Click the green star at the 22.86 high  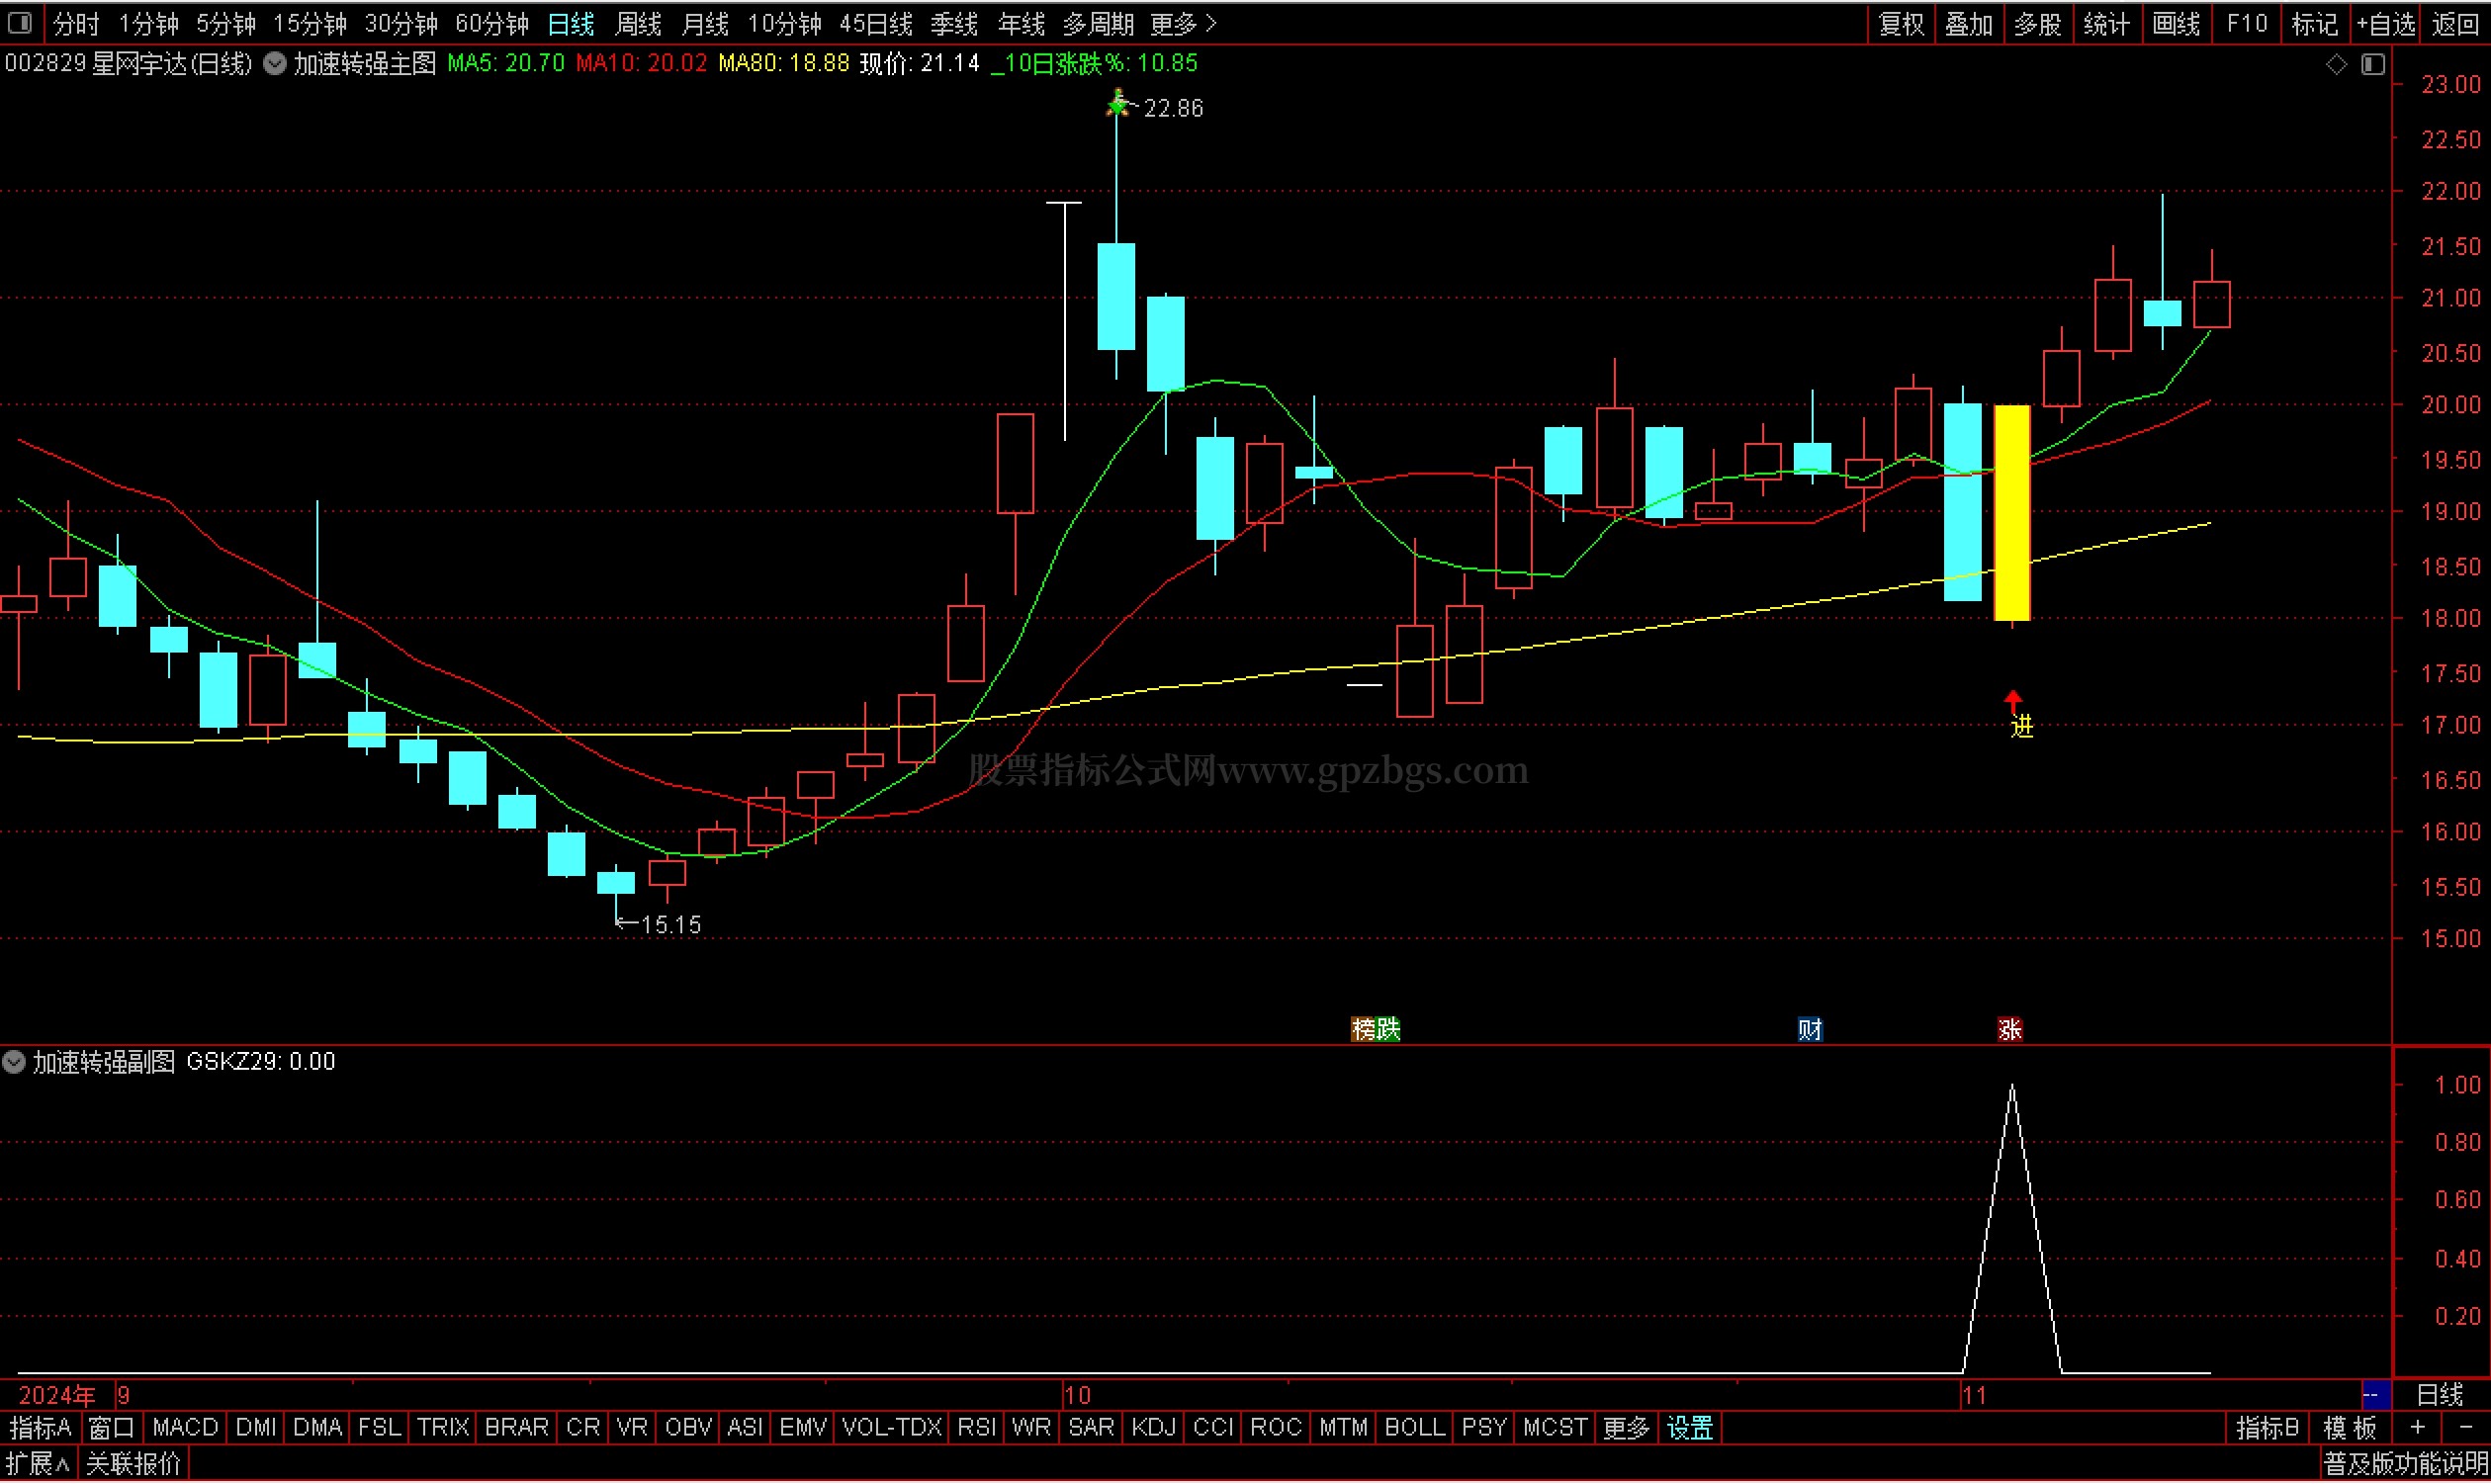pyautogui.click(x=1117, y=103)
